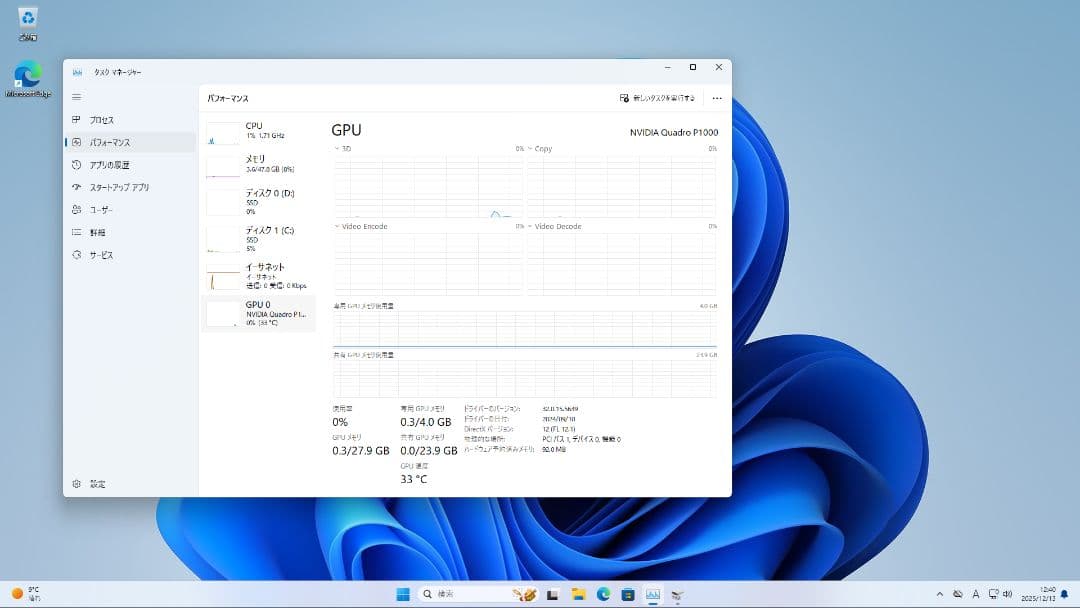The height and width of the screenshot is (608, 1080).
Task: Open the Windows Start menu
Action: pos(402,593)
